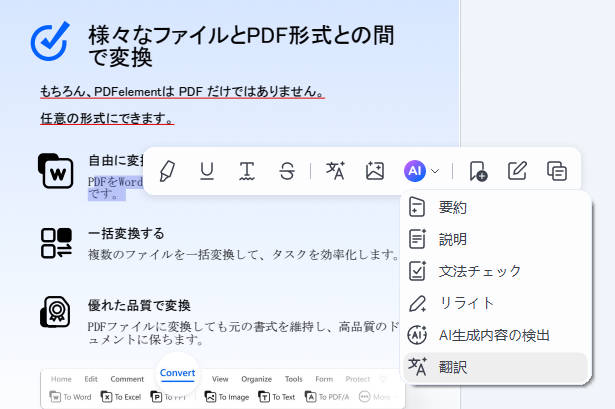Click the edit pencil-square icon
The image size is (615, 409).
[x=517, y=171]
